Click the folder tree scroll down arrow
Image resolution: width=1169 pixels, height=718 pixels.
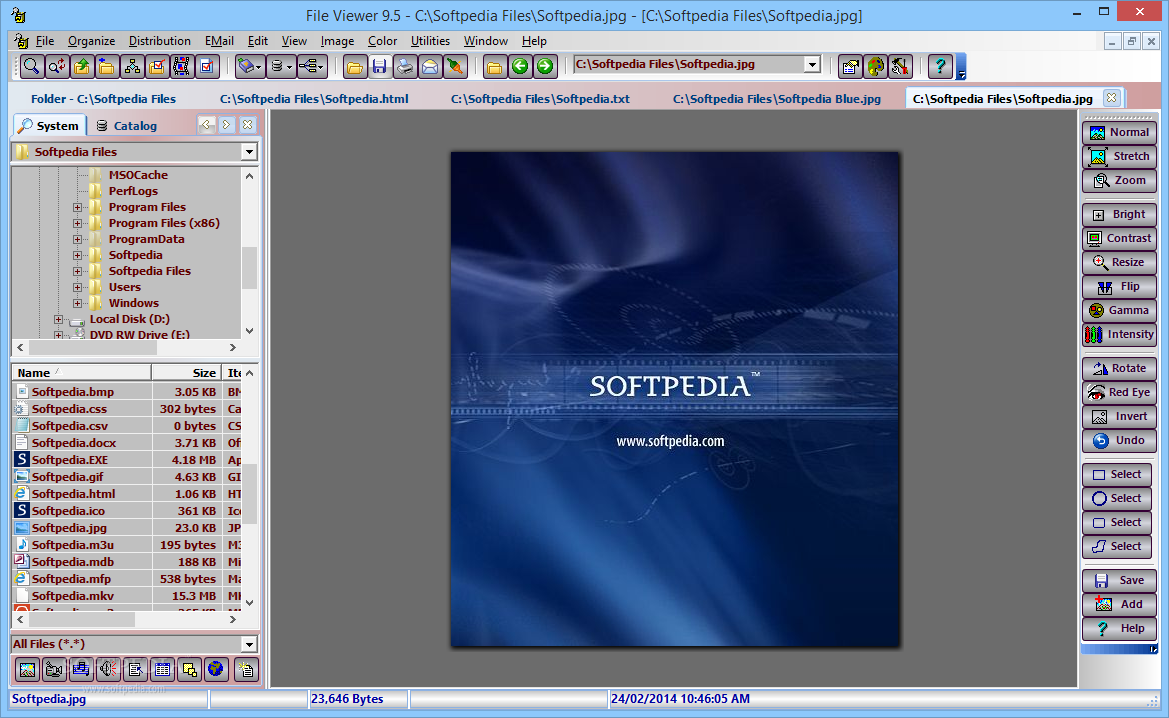click(250, 331)
